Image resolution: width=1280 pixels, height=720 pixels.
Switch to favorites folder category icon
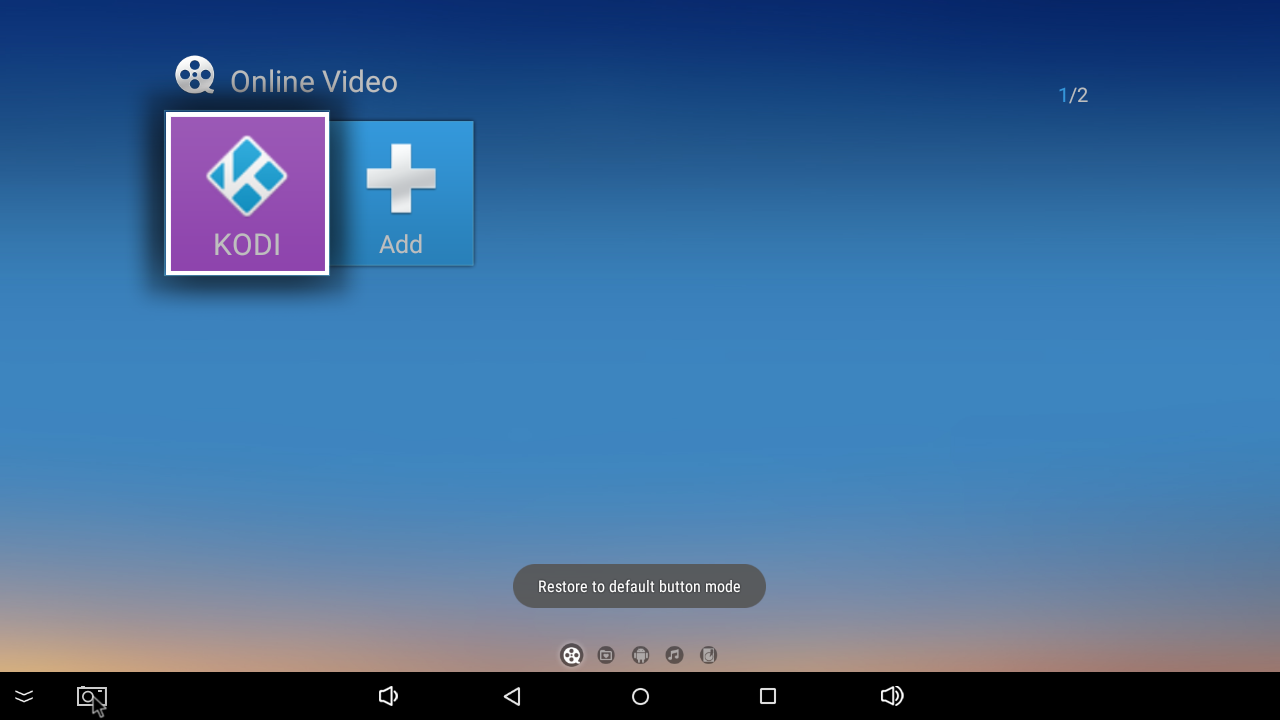point(606,655)
